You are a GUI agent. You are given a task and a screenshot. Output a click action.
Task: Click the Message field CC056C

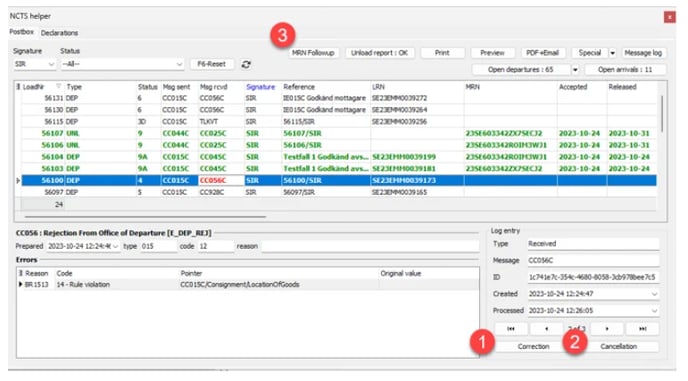(x=593, y=260)
